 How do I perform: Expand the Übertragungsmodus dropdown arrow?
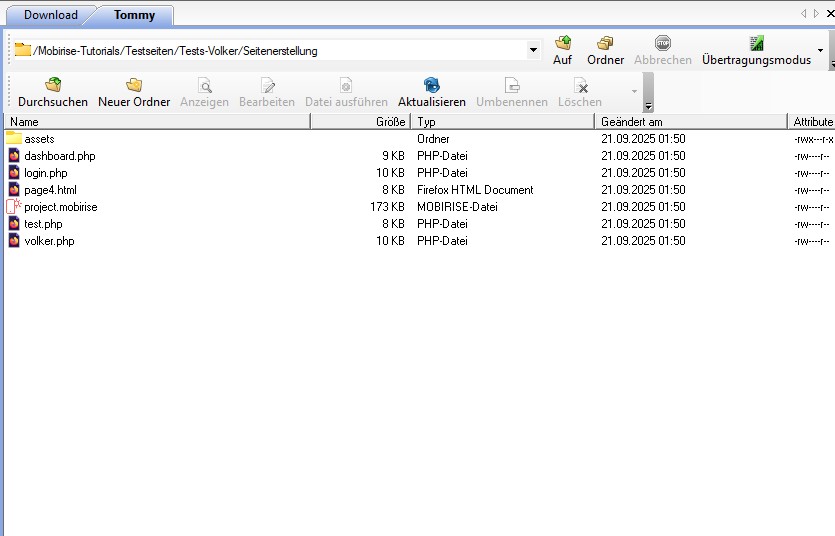click(x=821, y=49)
